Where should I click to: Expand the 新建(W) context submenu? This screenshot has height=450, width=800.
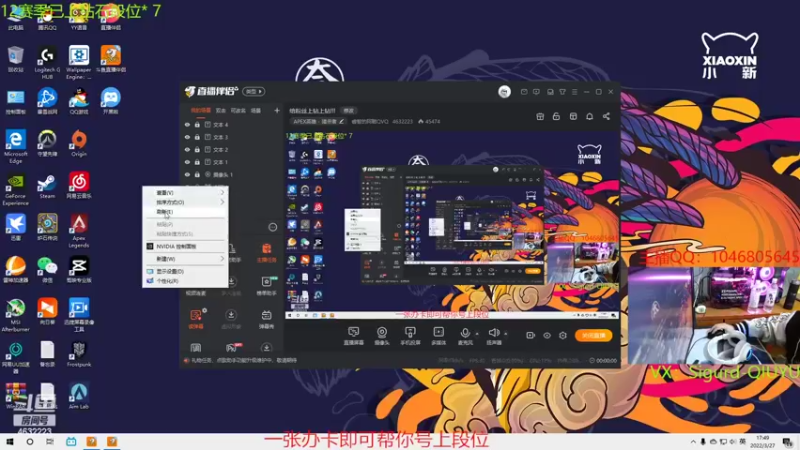point(185,259)
